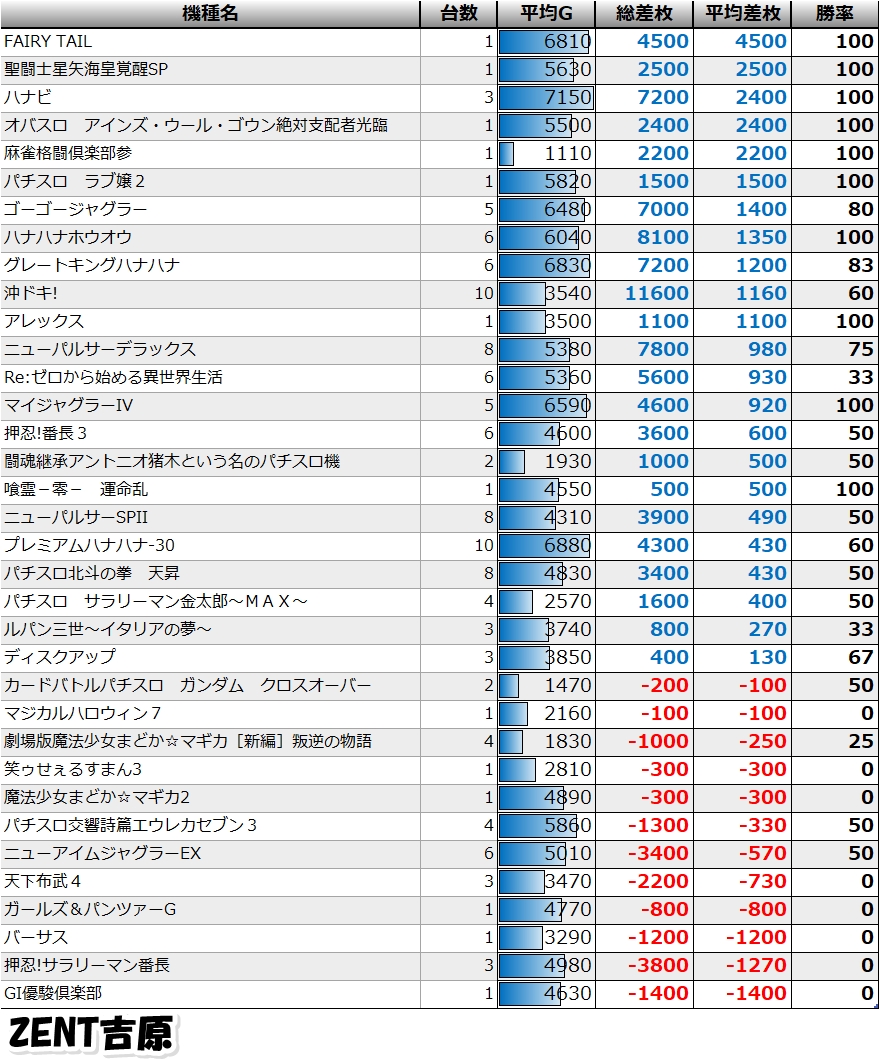Image resolution: width=879 pixels, height=1059 pixels.
Task: Select ガールズ&パンツァーG machine name
Action: [x=90, y=910]
